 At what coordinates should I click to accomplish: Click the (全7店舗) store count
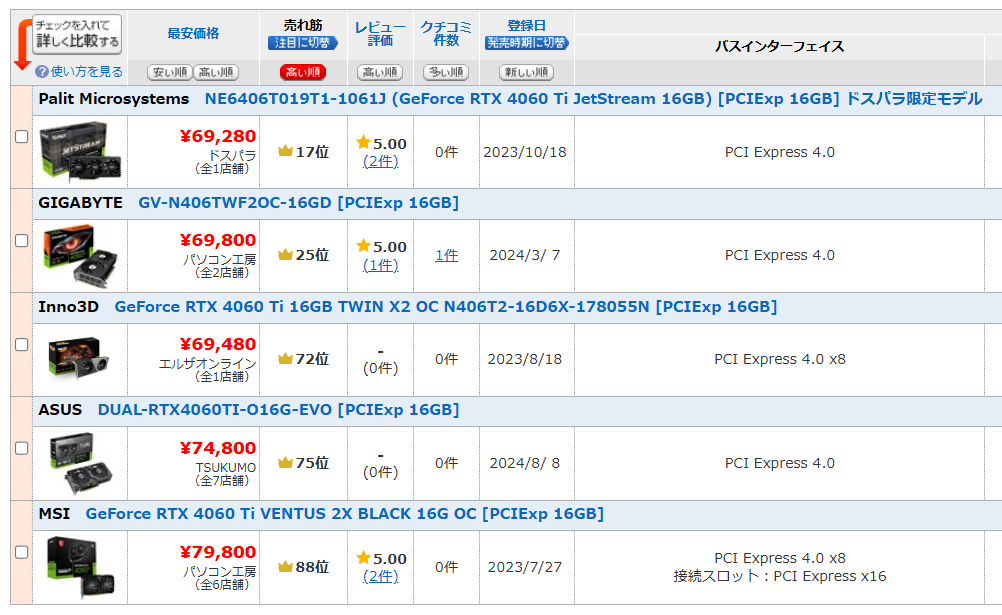222,480
